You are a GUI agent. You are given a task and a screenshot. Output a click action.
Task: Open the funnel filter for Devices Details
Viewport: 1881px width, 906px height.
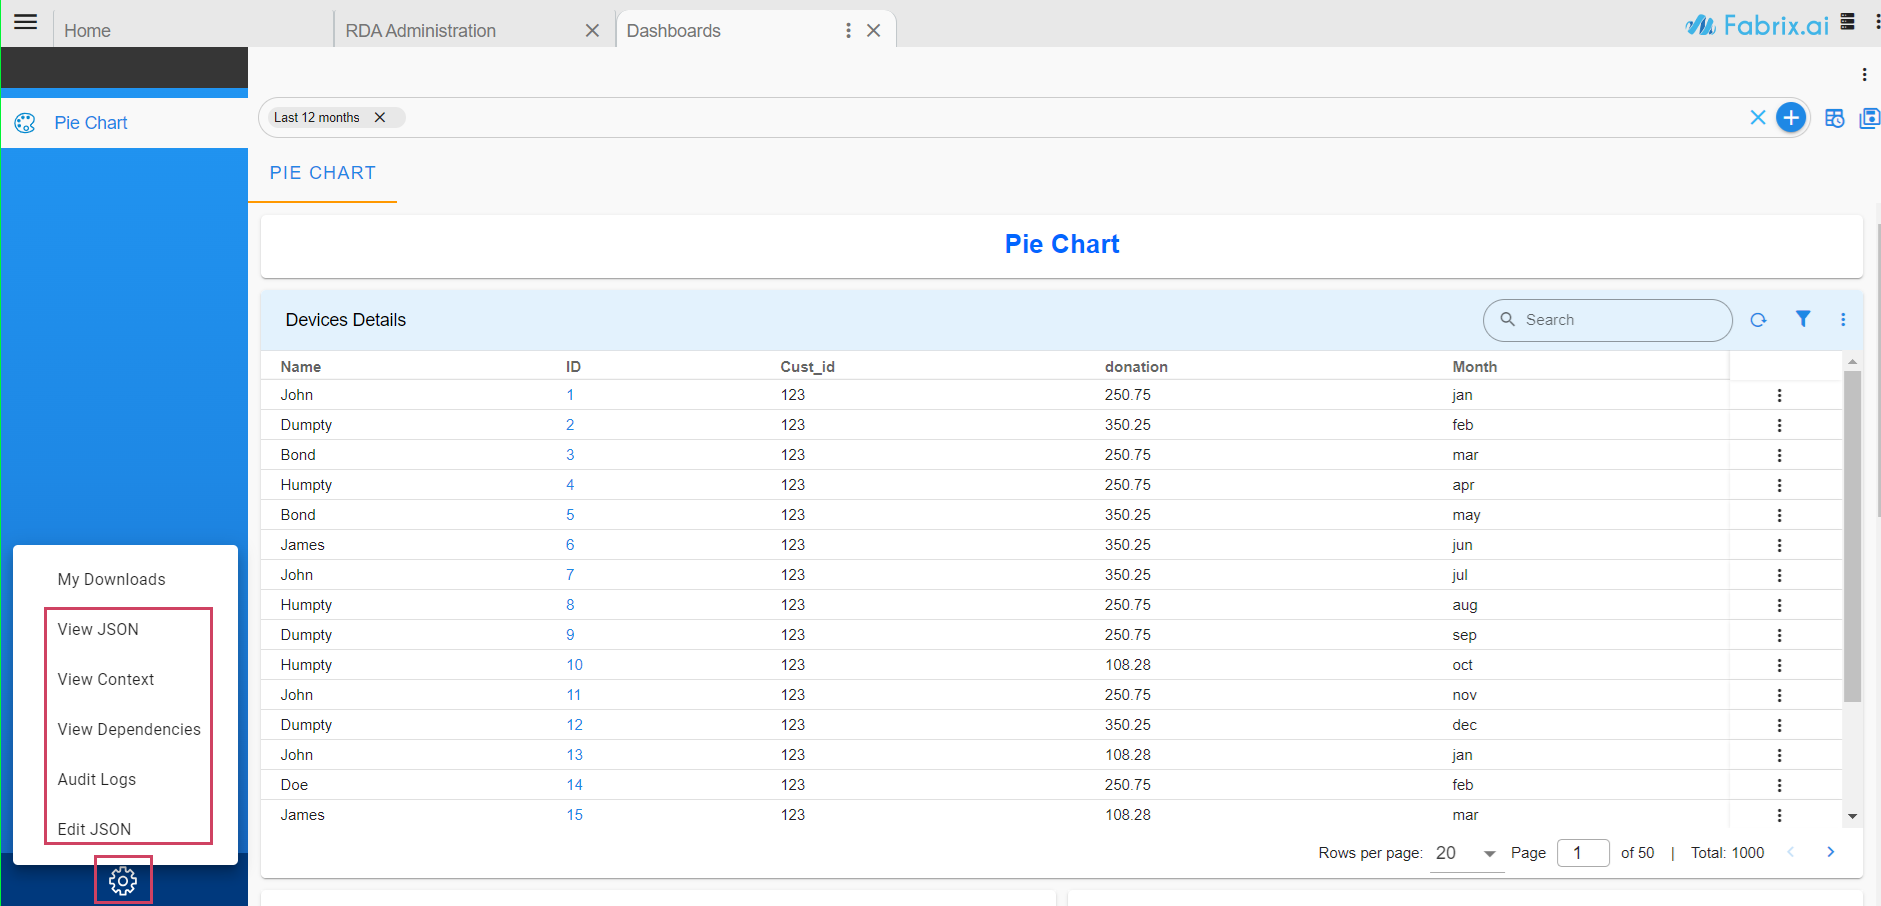[x=1802, y=319]
